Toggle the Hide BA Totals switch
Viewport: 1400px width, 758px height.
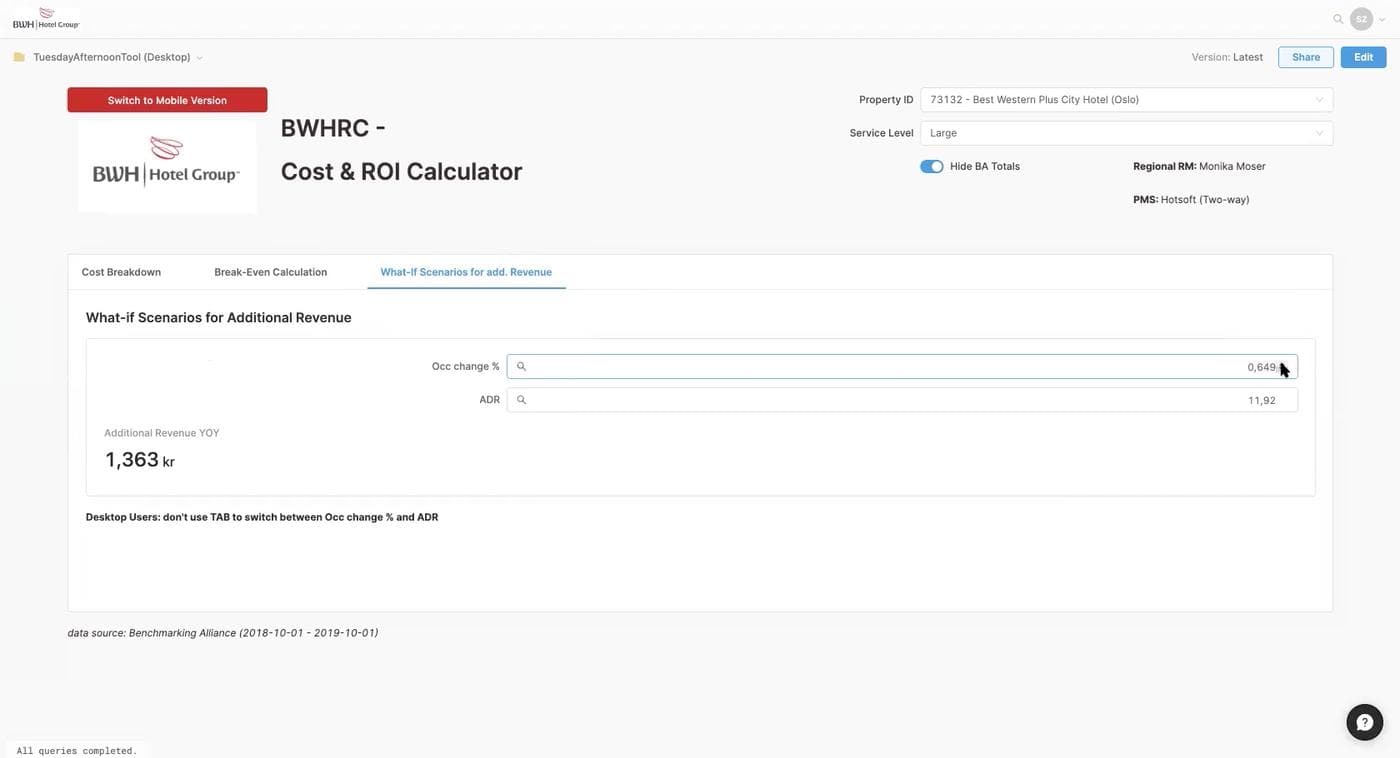931,167
